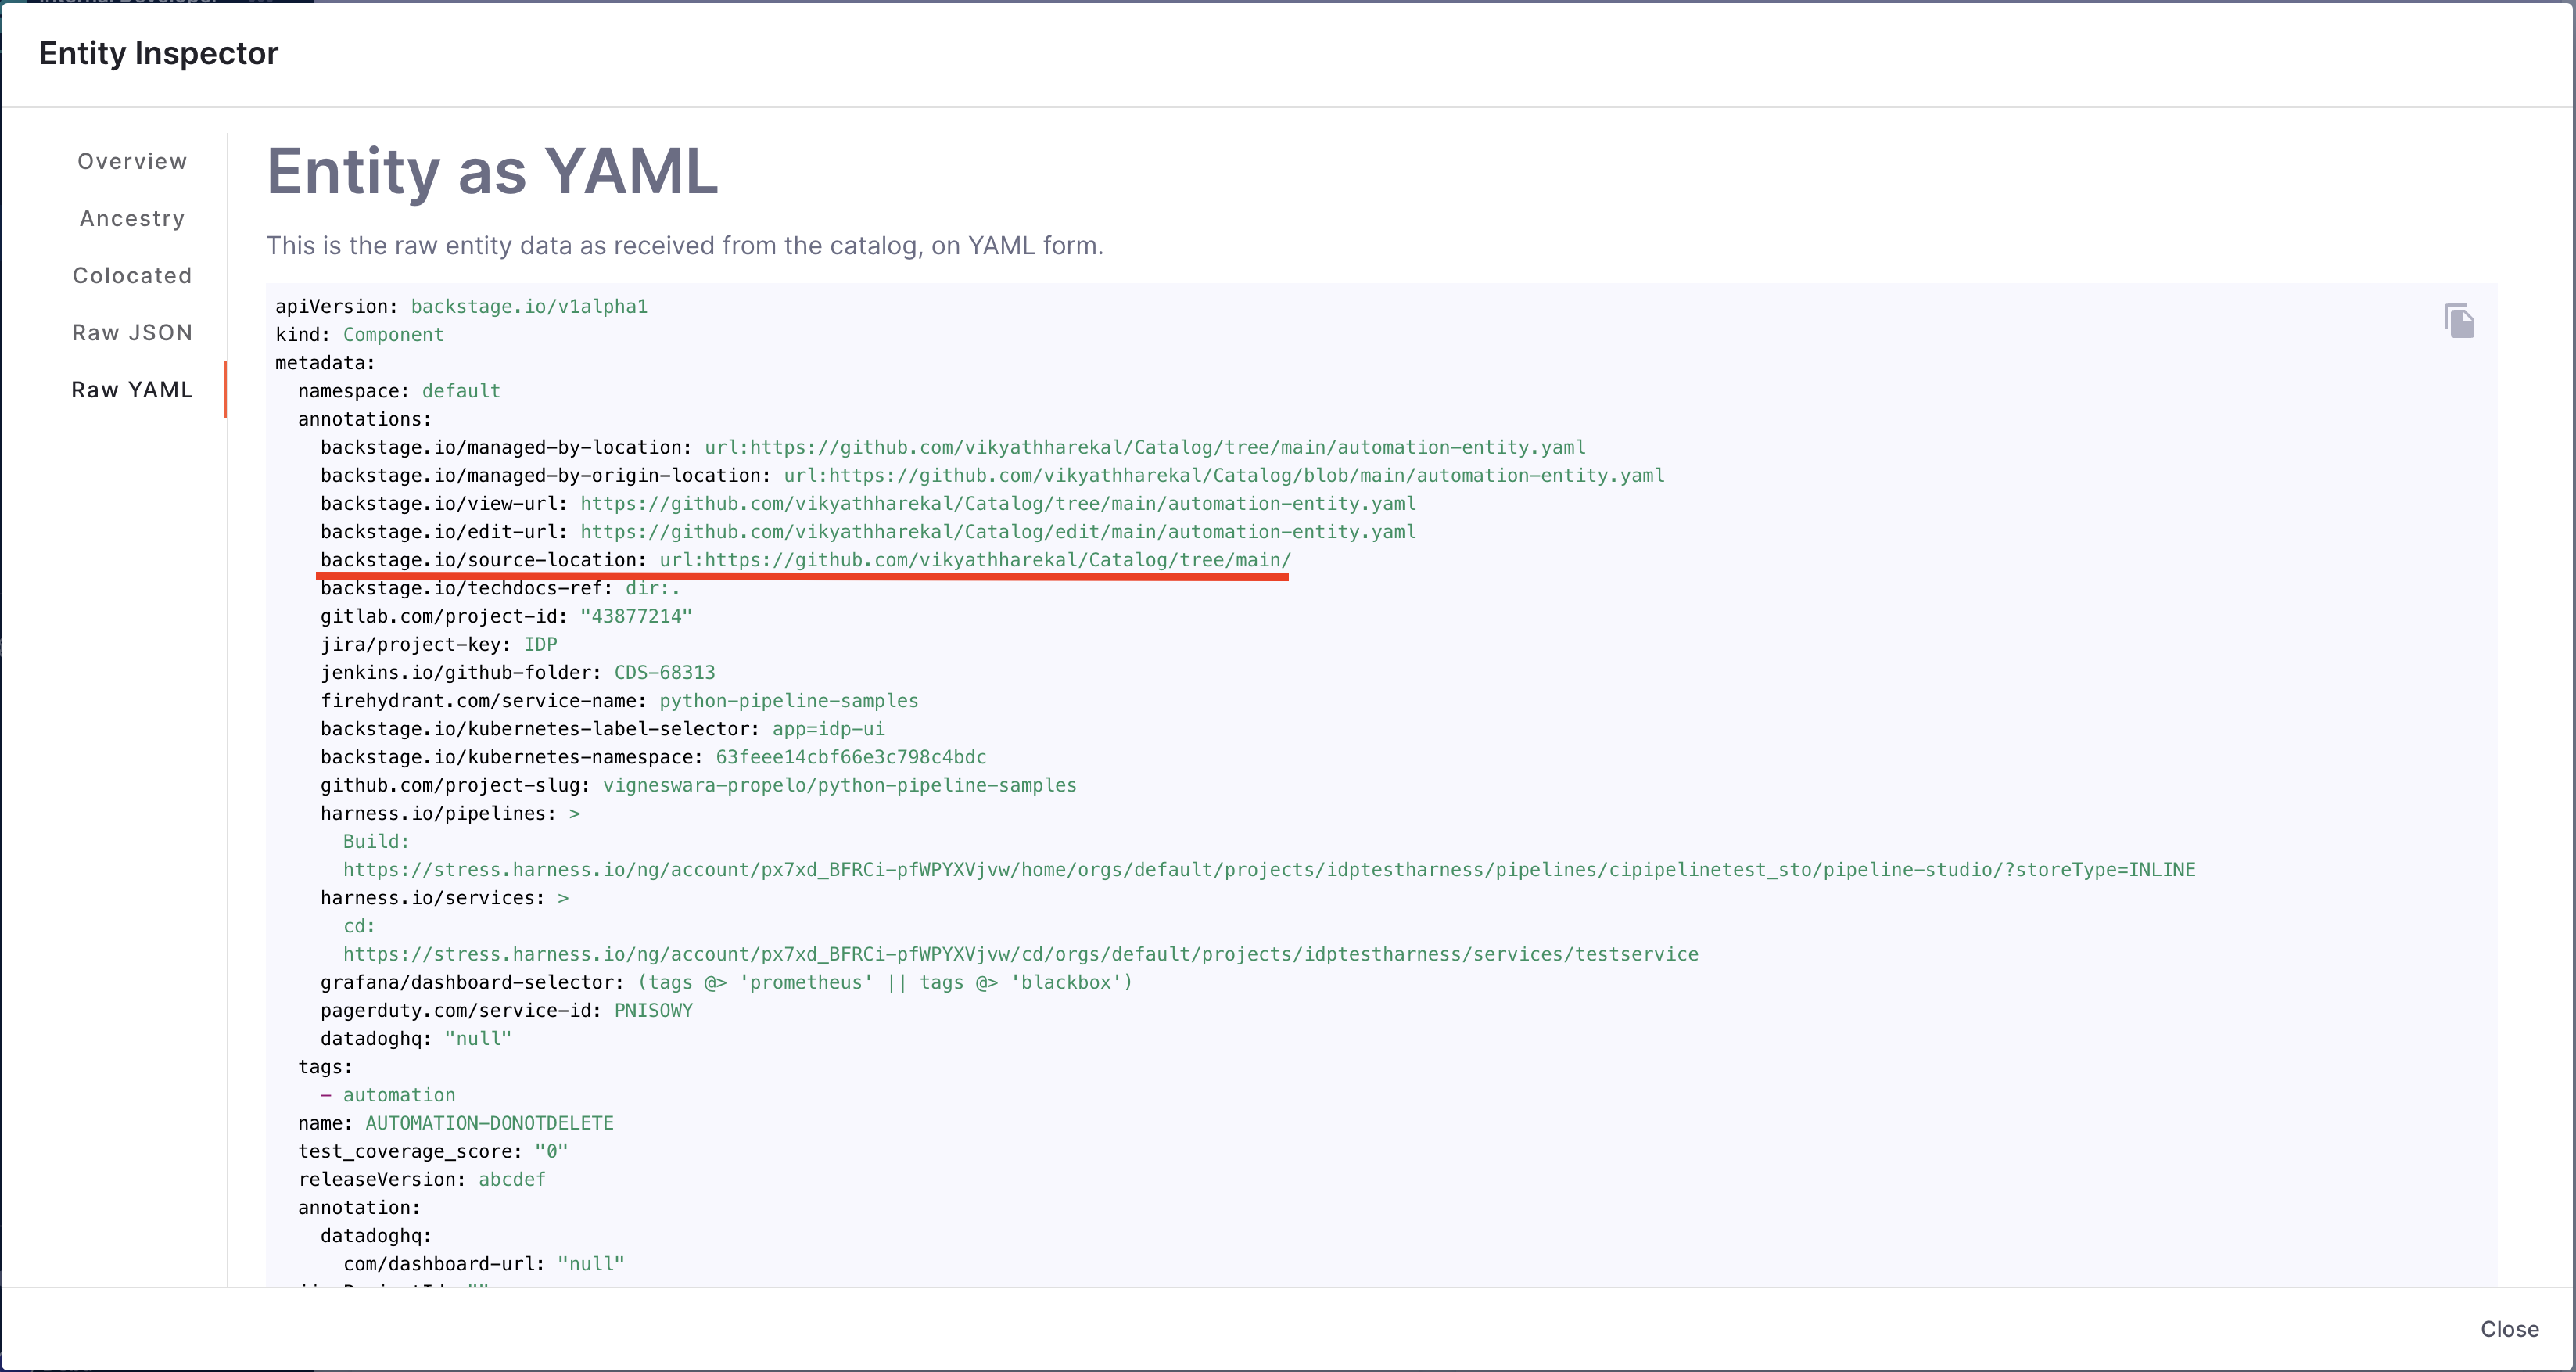Click the AUTOMATION-DONOTDELETE name value
This screenshot has height=1372, width=2576.
(489, 1123)
